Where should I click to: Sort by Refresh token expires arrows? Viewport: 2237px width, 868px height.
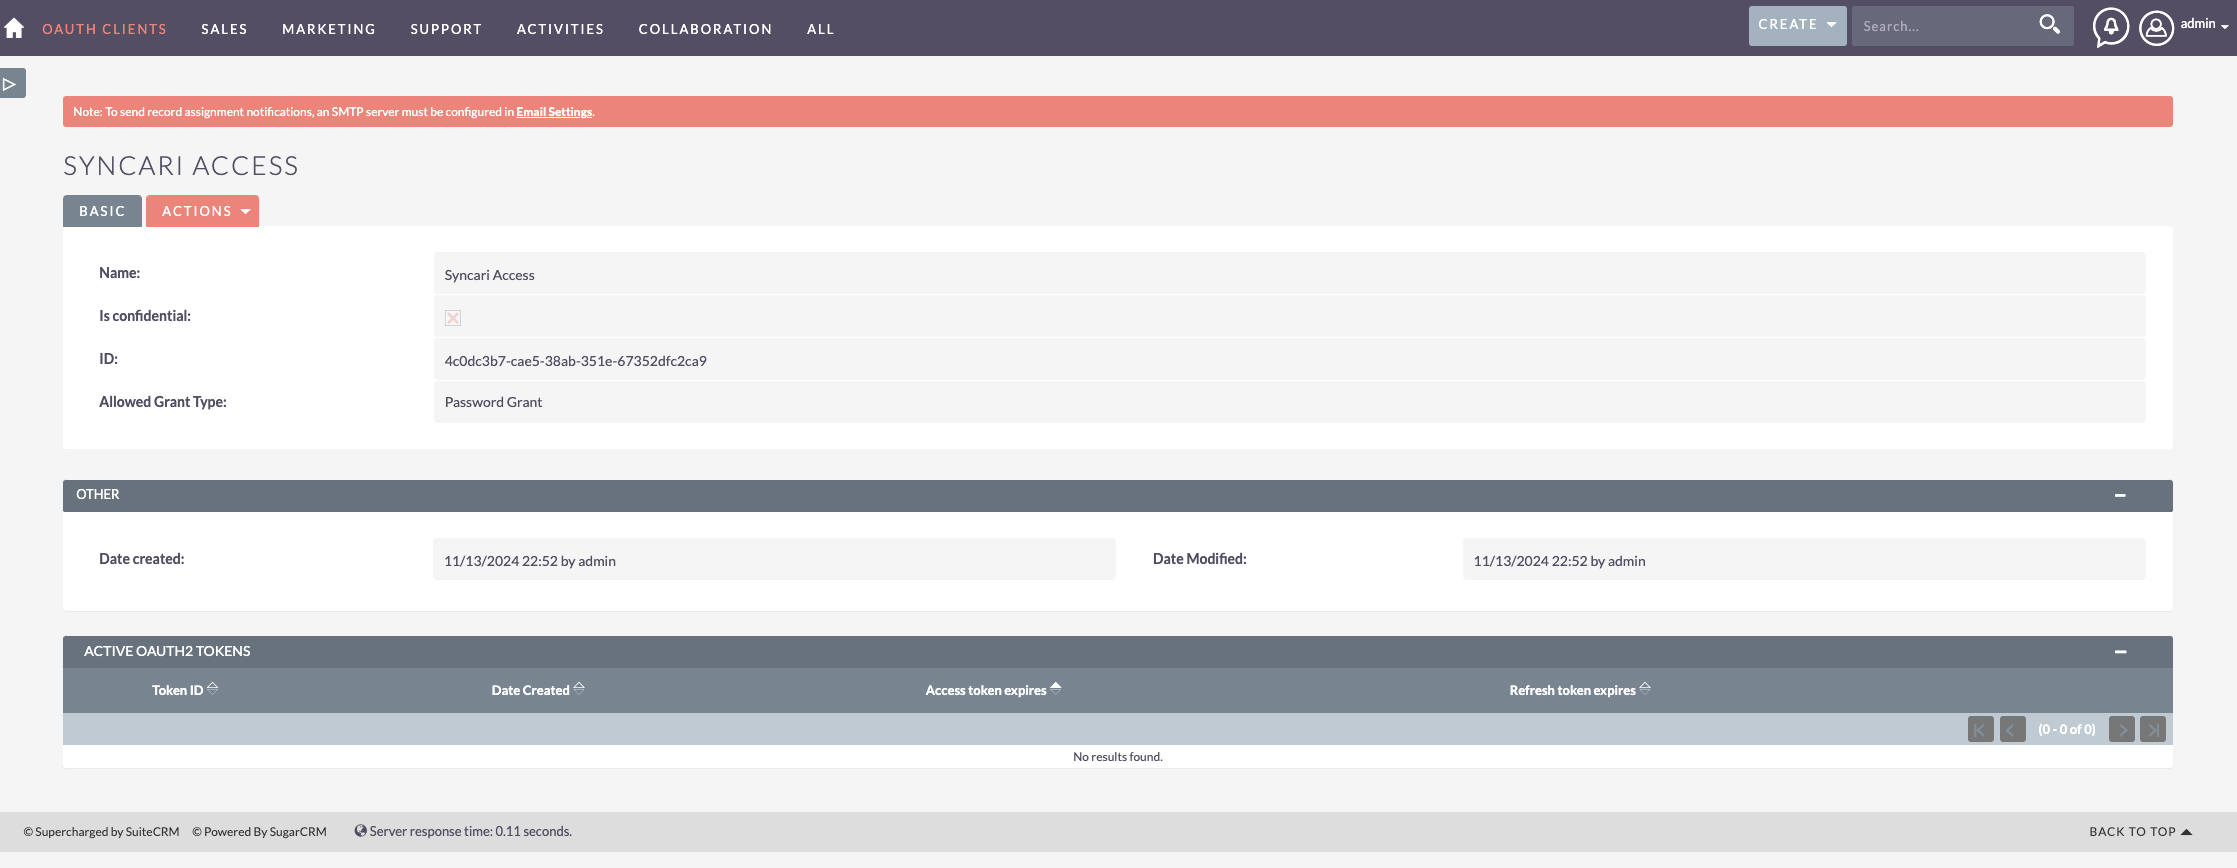[x=1645, y=688]
